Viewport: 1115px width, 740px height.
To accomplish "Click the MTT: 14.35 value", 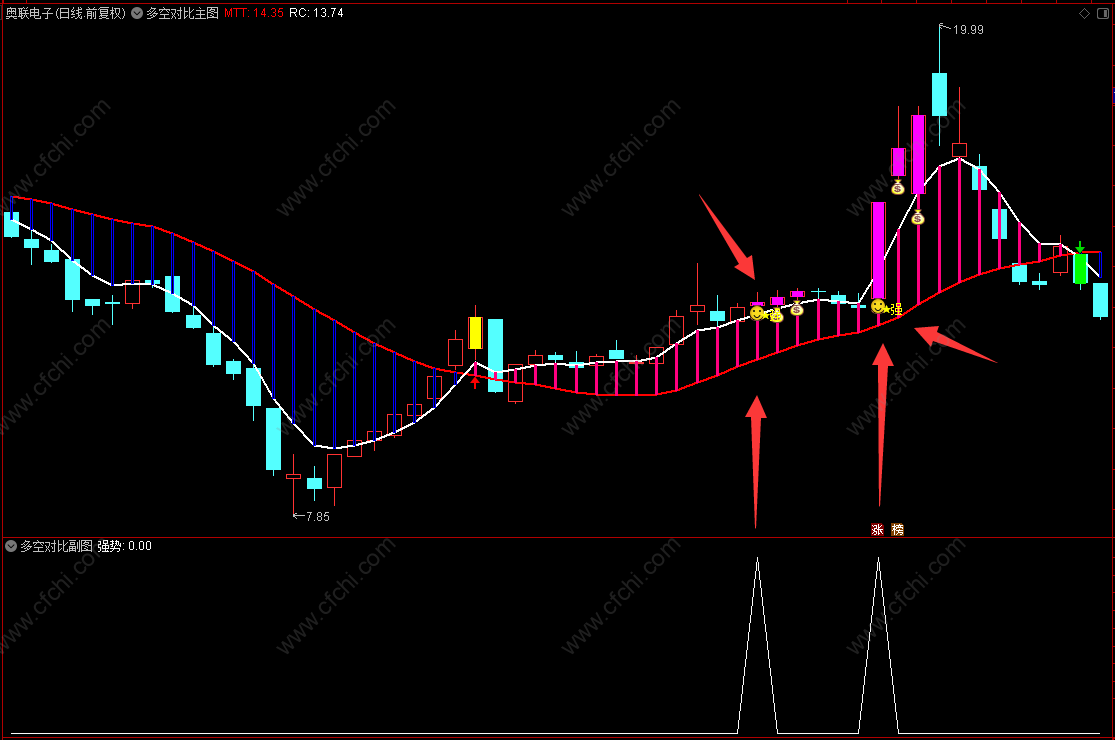I will (x=254, y=13).
